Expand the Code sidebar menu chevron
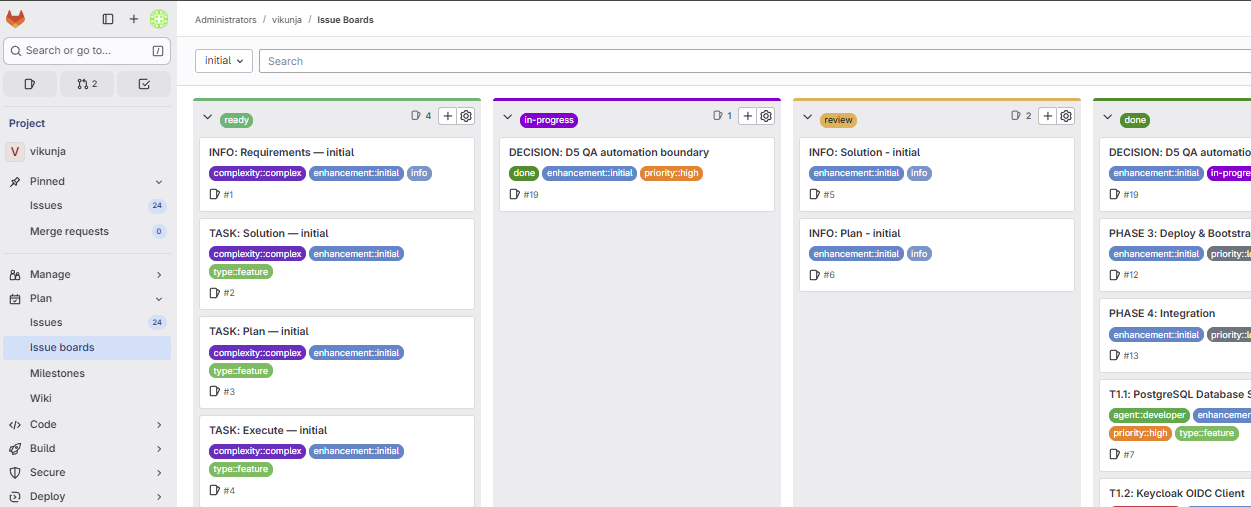Image resolution: width=1251 pixels, height=507 pixels. 159,424
